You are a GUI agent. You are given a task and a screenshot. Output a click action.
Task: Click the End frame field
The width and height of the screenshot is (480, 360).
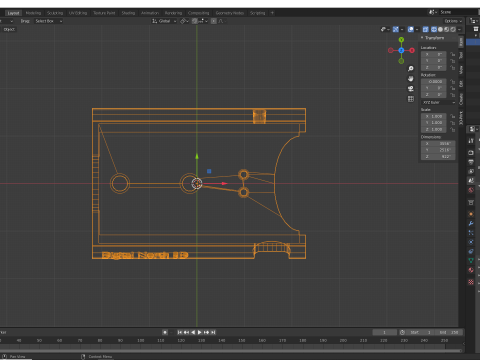[448, 332]
